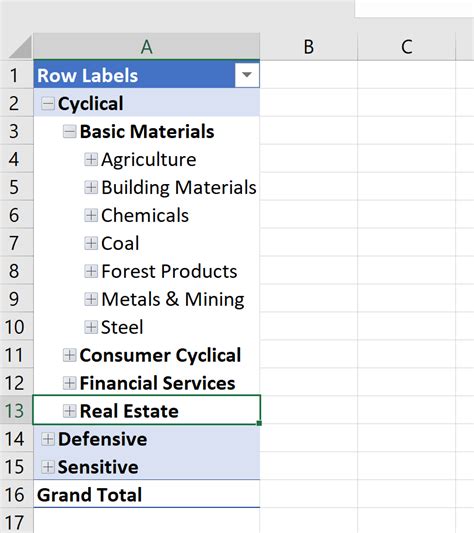Expand the Sensitive group
This screenshot has width=474, height=533.
48,467
